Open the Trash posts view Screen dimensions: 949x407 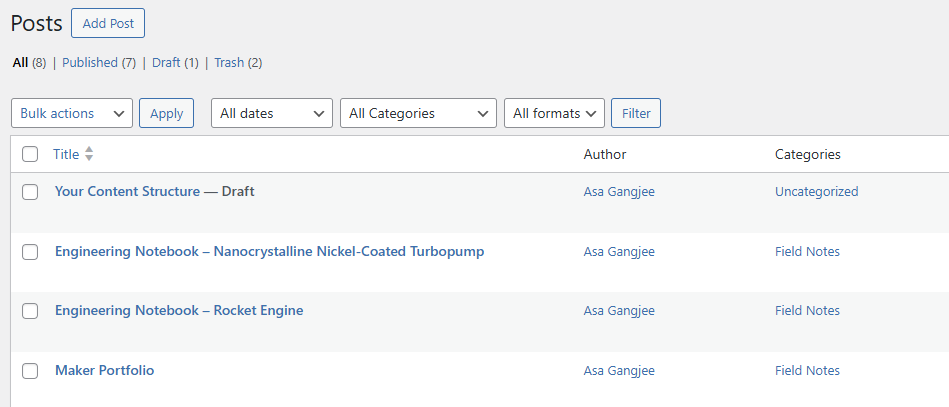click(x=229, y=62)
